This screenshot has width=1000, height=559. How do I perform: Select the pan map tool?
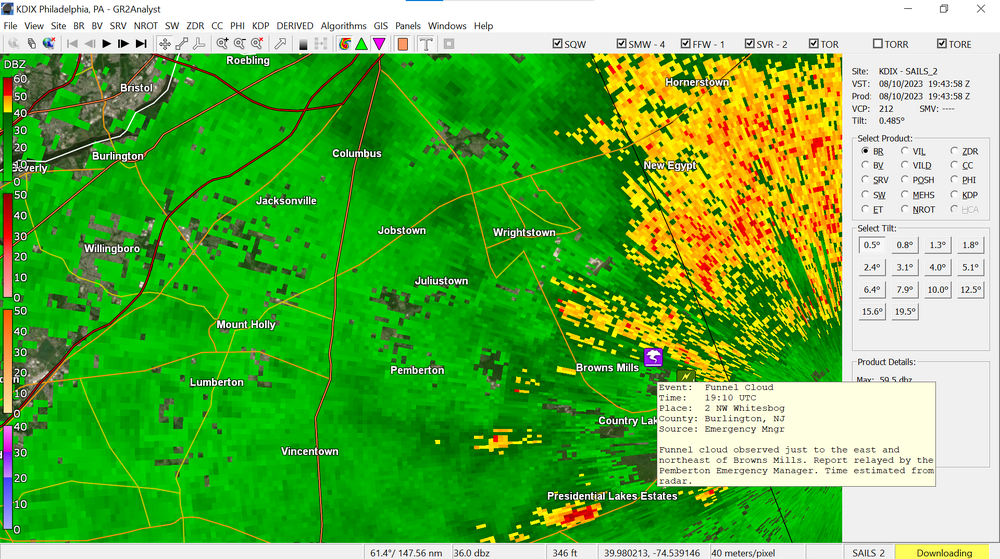click(164, 44)
